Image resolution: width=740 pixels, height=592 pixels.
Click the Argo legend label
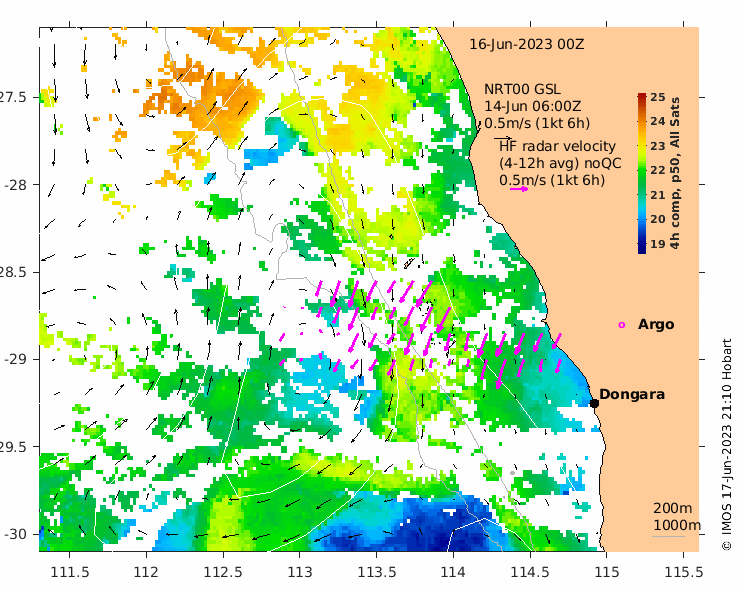(x=656, y=324)
